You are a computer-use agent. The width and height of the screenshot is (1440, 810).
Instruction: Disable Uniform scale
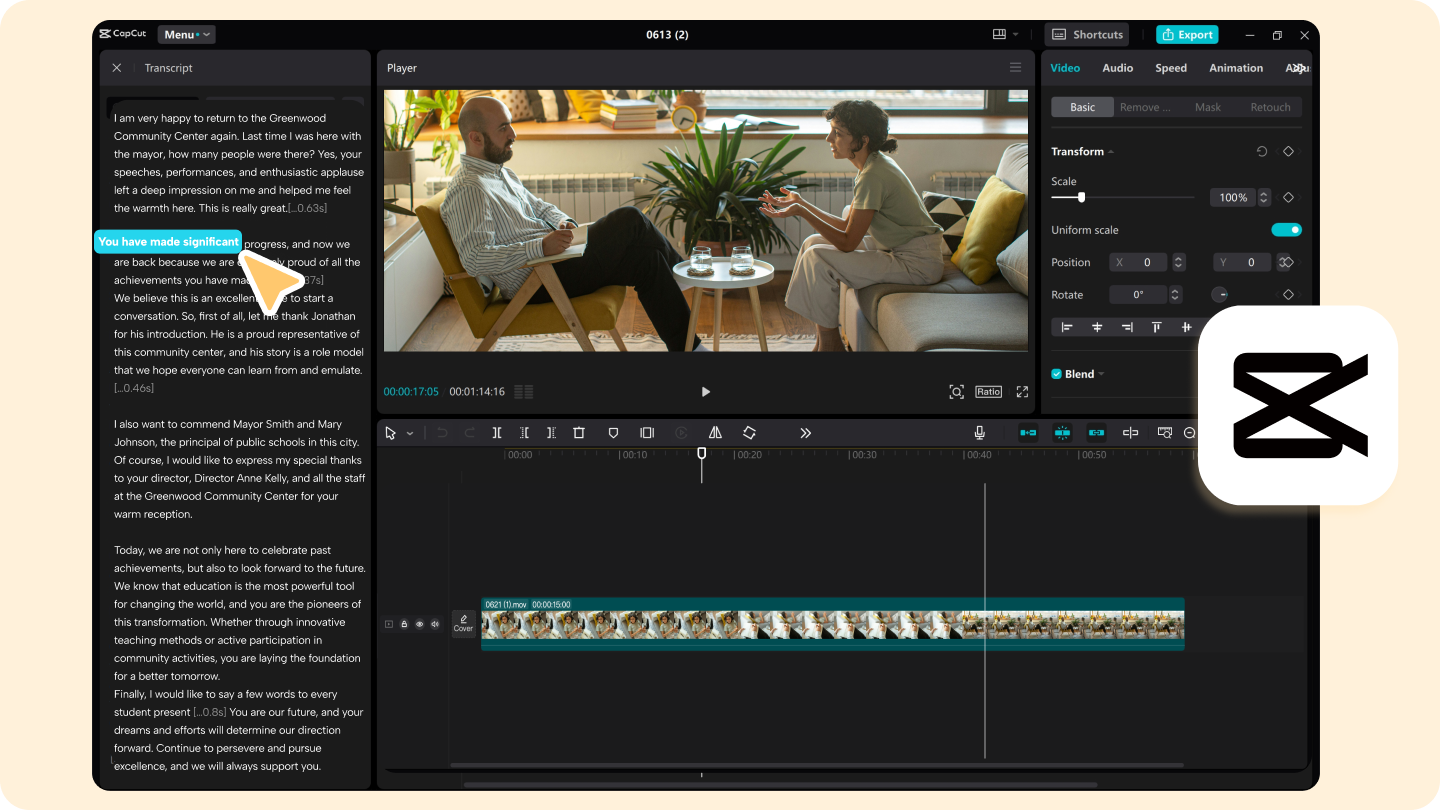tap(1286, 229)
